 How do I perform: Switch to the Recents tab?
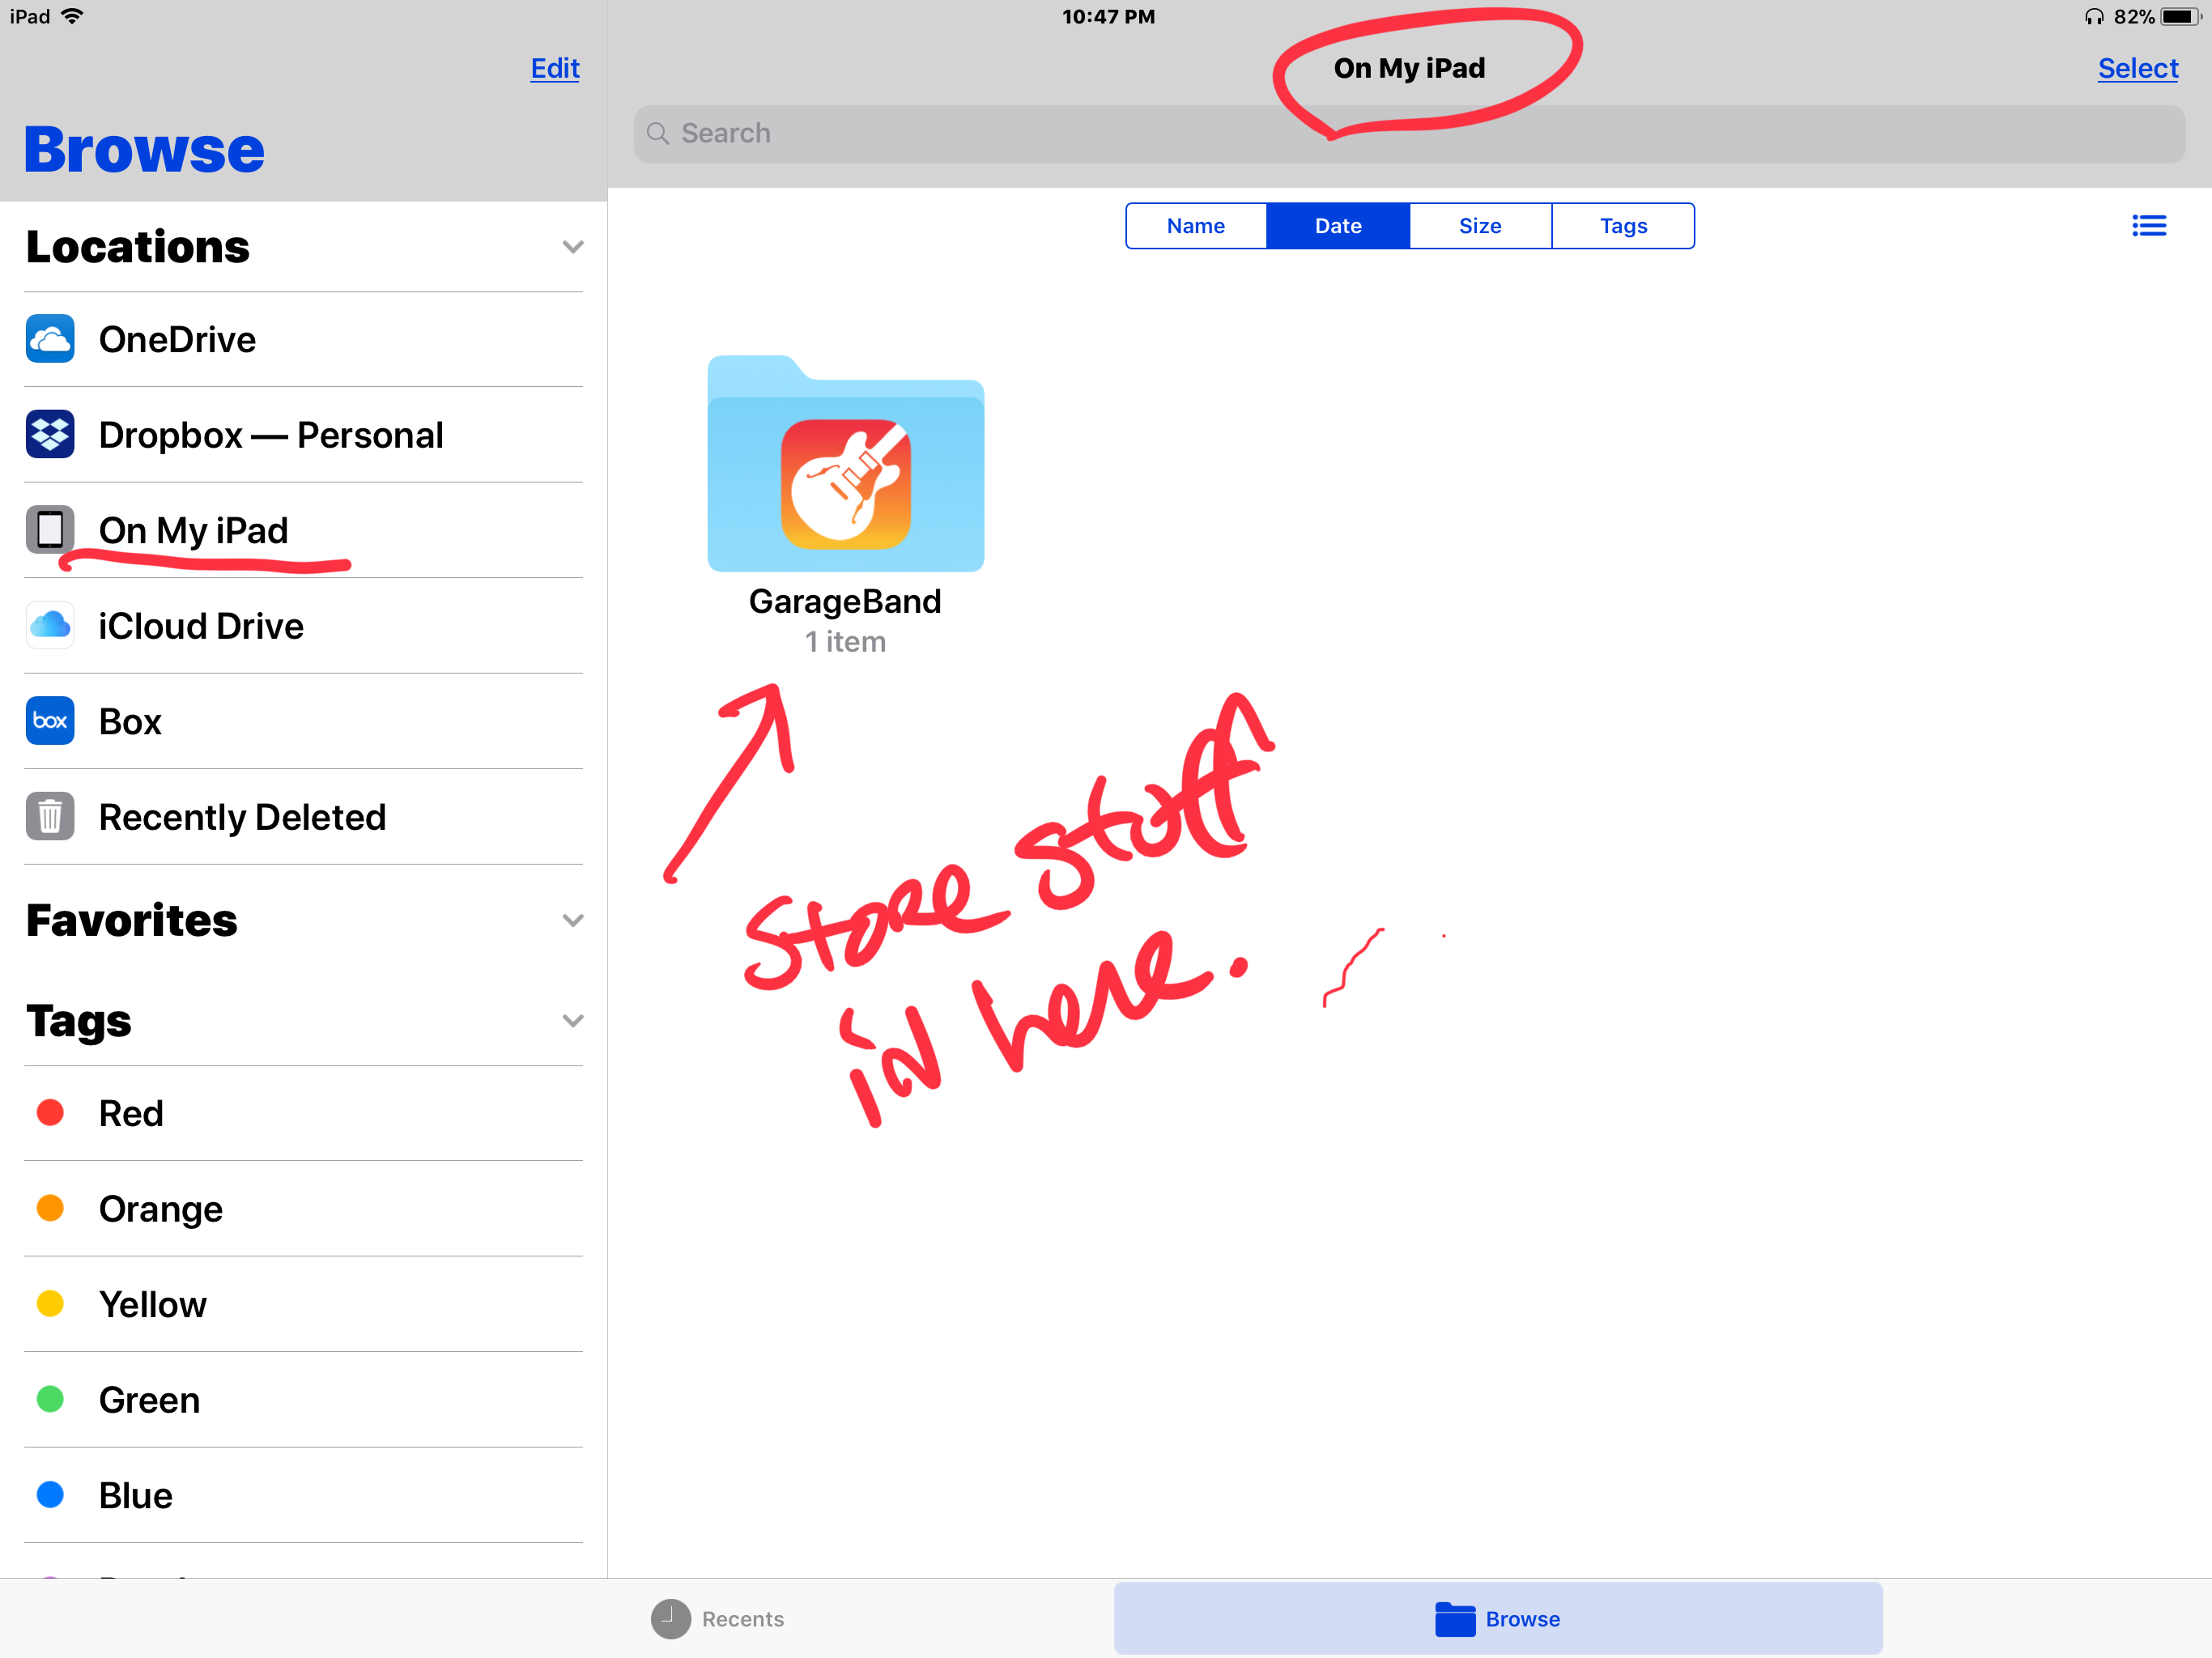point(718,1618)
